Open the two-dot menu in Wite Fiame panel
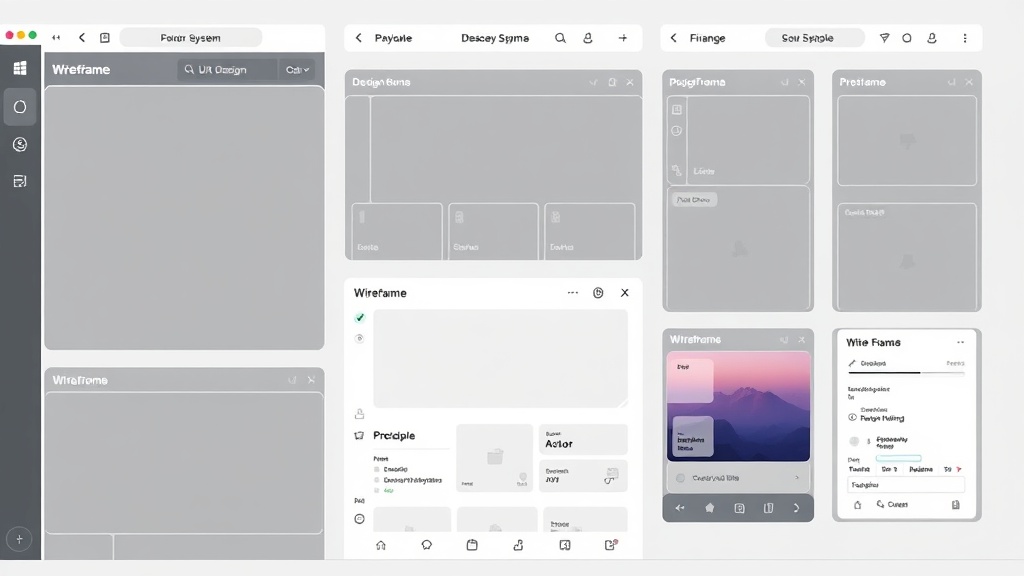The width and height of the screenshot is (1024, 576). [x=961, y=342]
